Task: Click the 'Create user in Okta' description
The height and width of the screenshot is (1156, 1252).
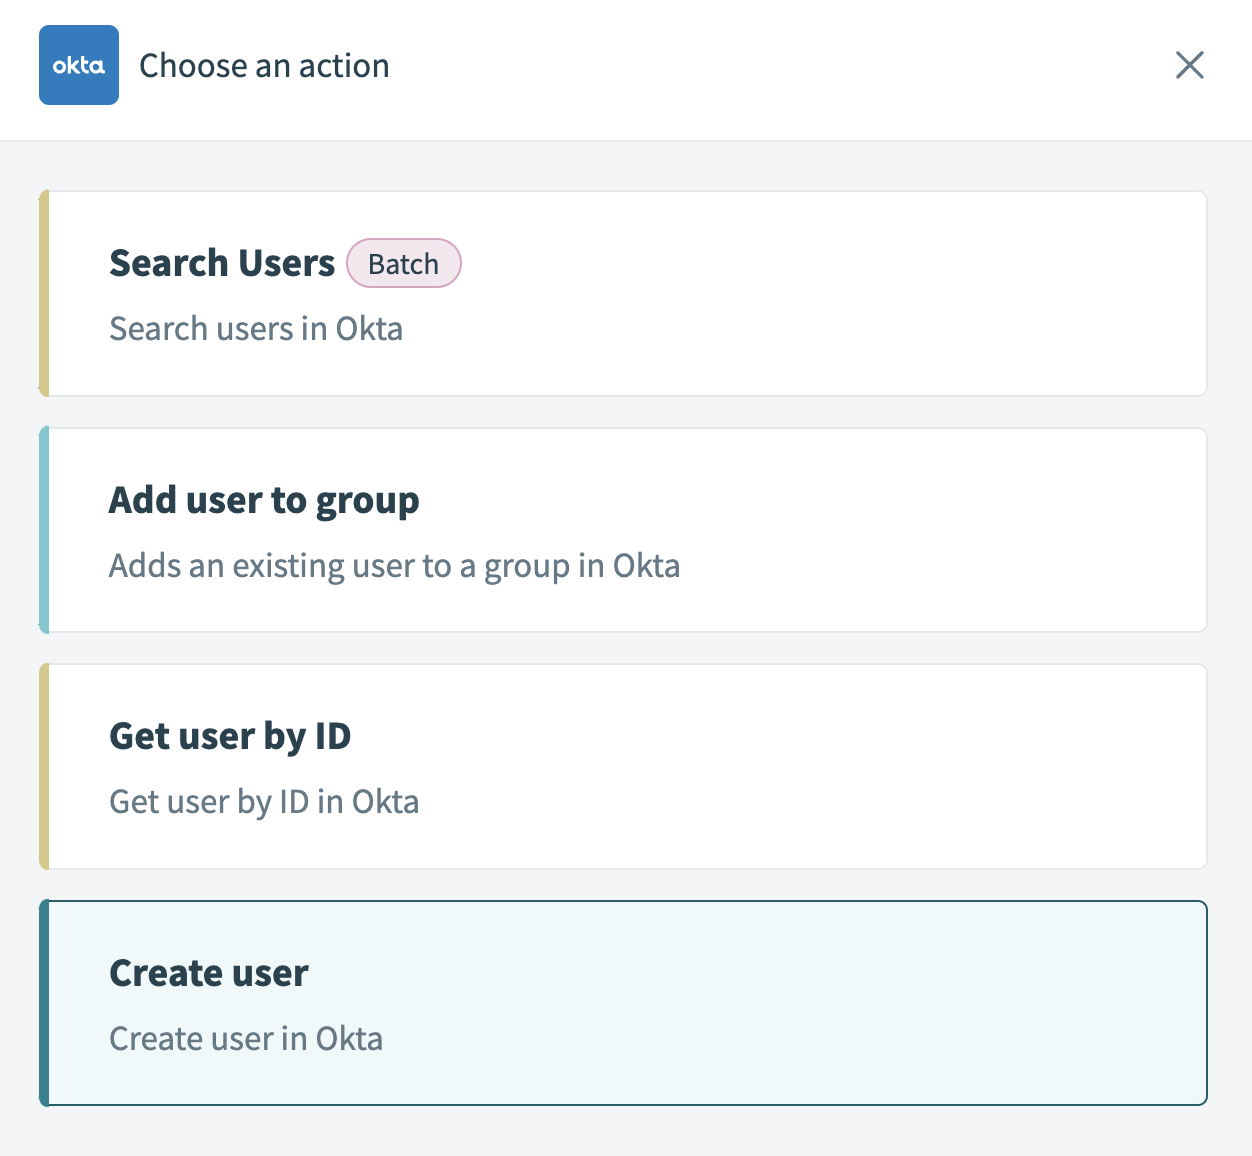Action: [x=245, y=1038]
